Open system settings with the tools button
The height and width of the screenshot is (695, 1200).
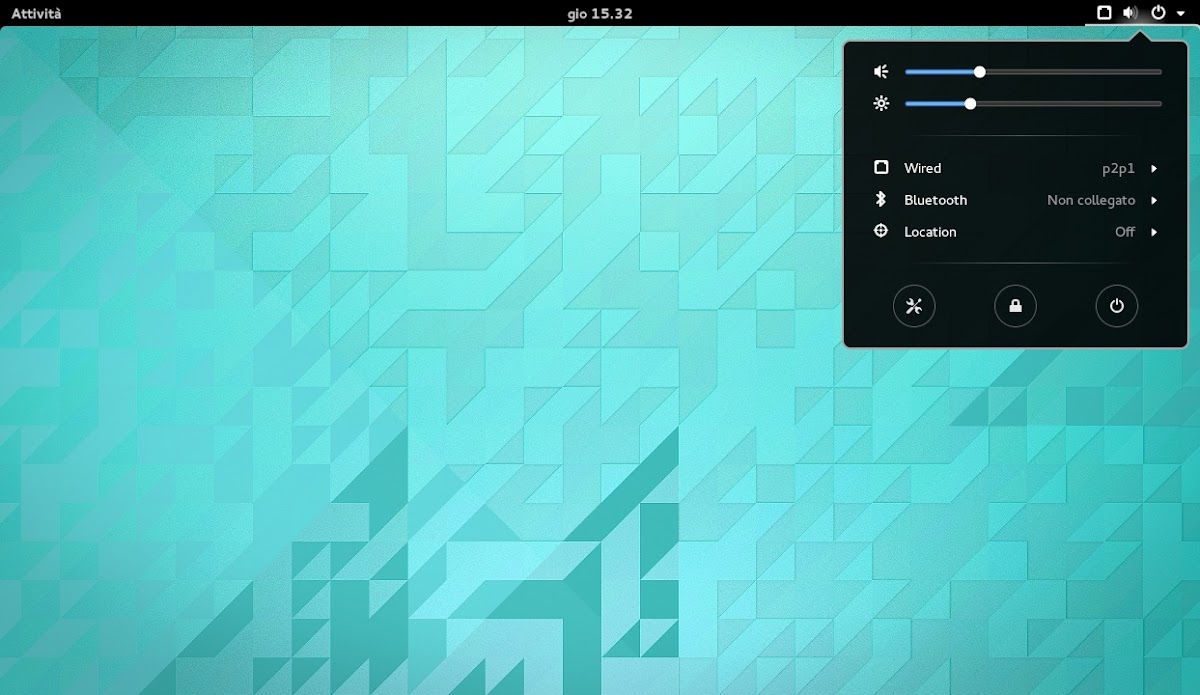(914, 306)
